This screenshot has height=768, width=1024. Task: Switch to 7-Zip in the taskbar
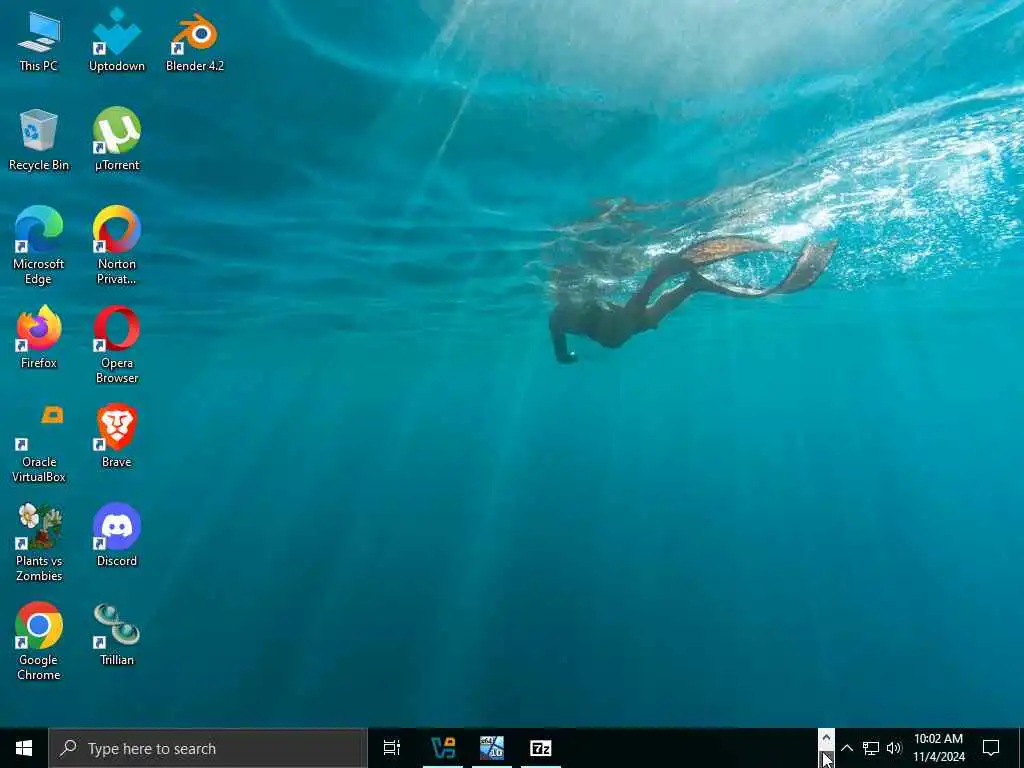click(541, 748)
